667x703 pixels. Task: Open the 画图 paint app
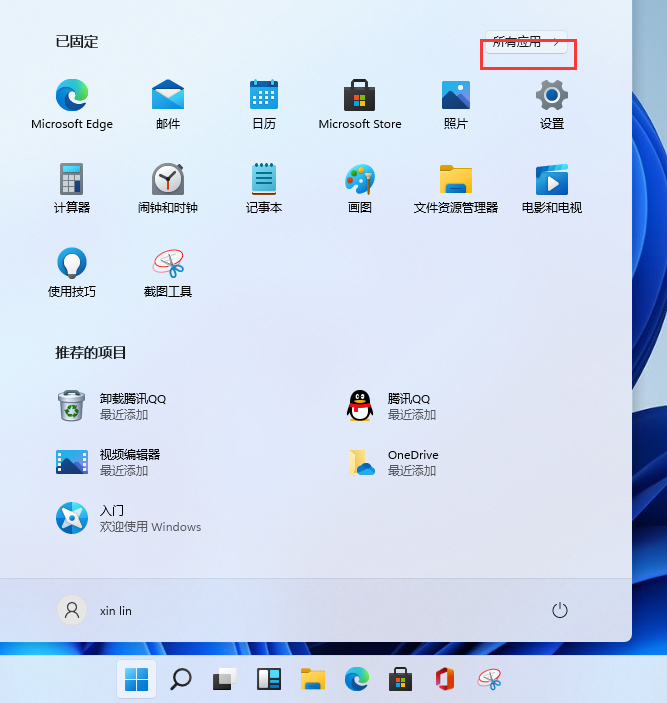pyautogui.click(x=359, y=188)
